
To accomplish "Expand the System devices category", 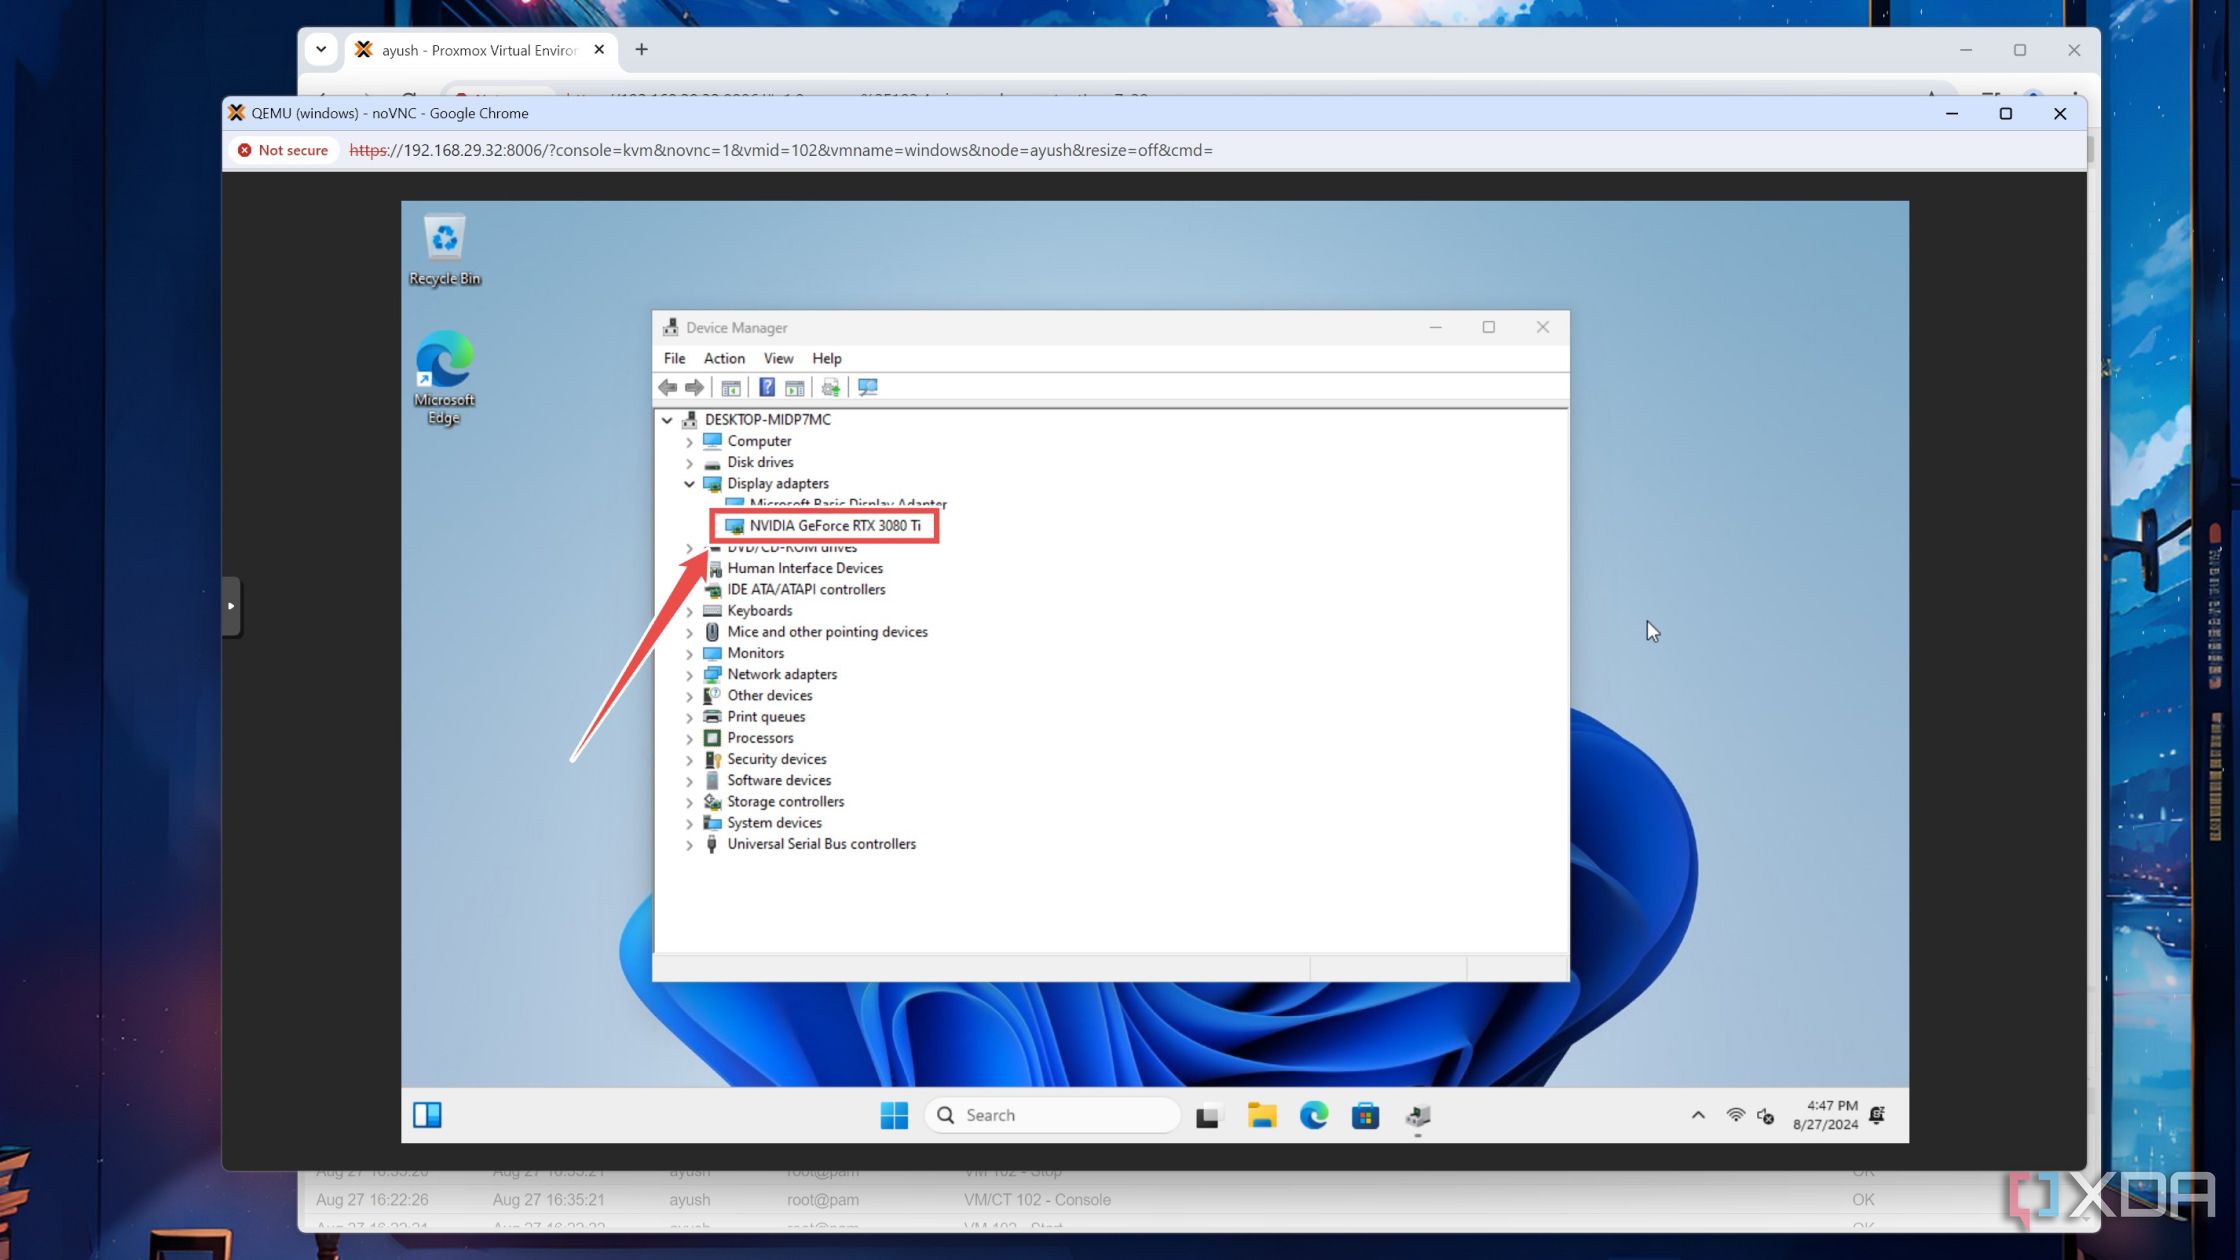I will (689, 824).
